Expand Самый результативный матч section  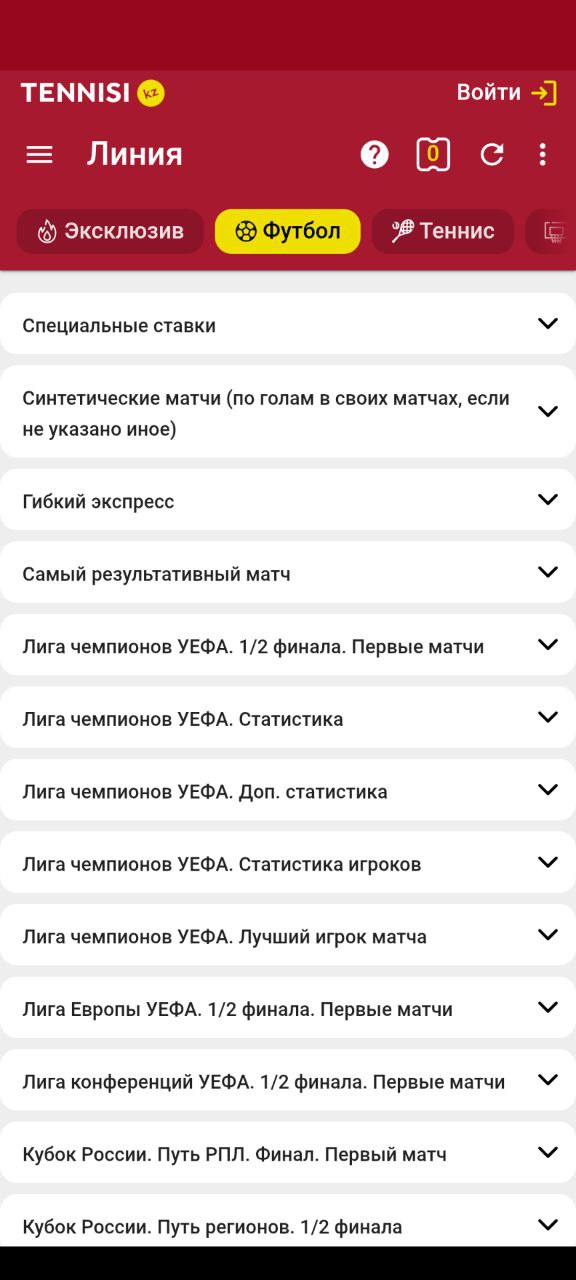click(288, 573)
